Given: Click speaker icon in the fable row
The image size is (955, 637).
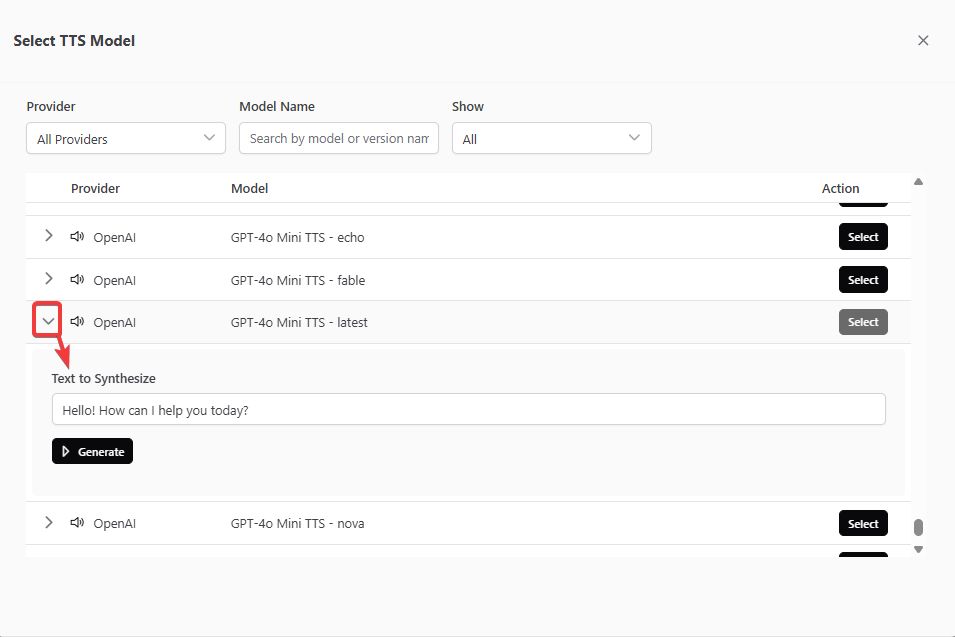Looking at the screenshot, I should click(x=76, y=280).
